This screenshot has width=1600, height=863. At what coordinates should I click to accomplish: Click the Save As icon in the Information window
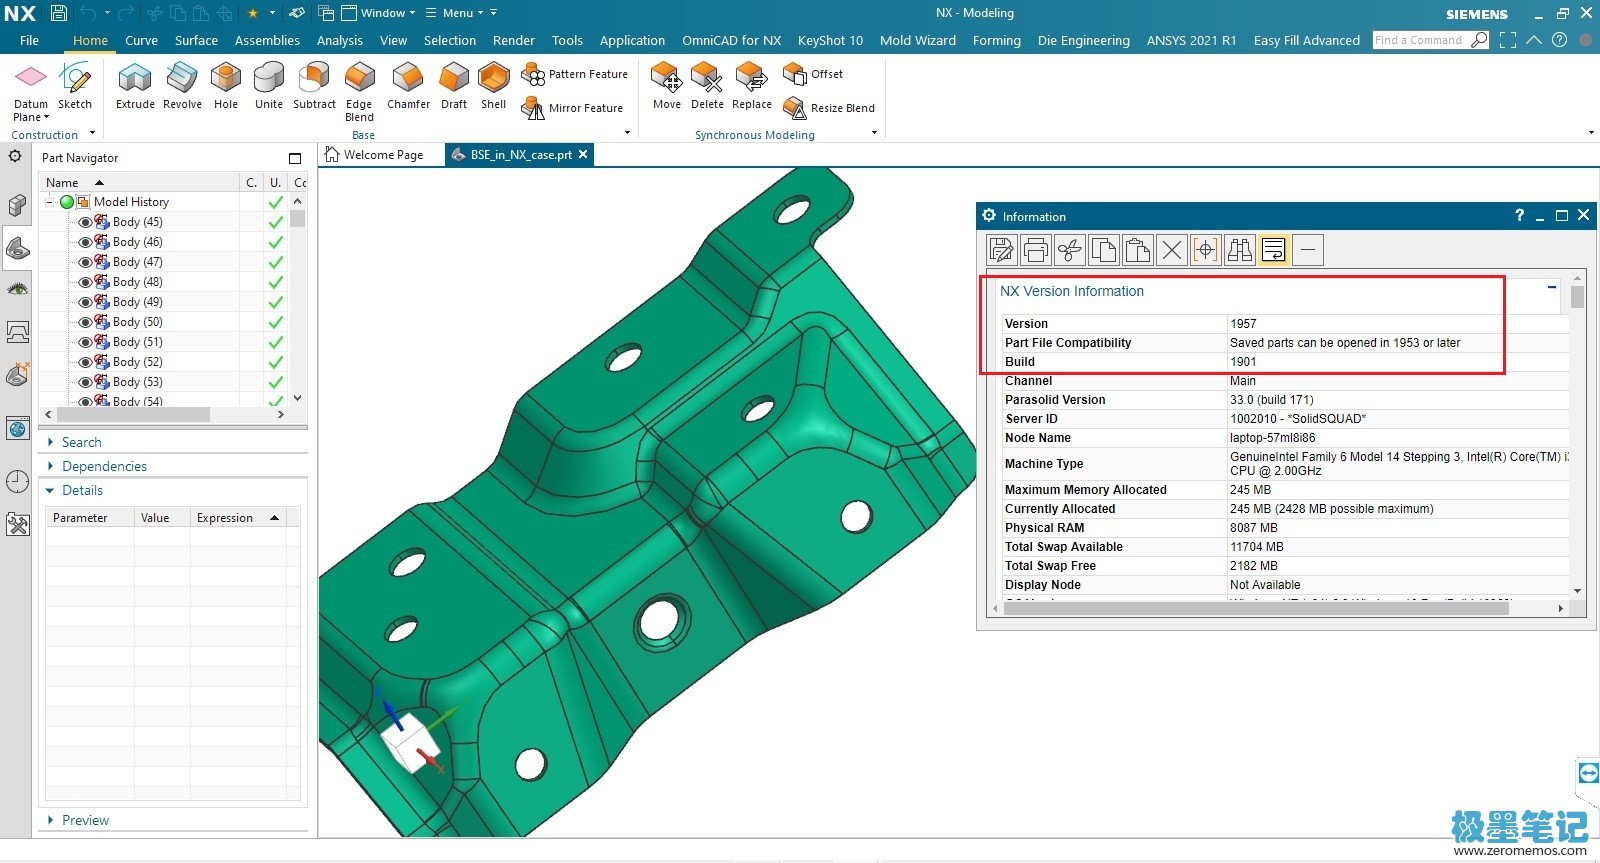[1002, 250]
